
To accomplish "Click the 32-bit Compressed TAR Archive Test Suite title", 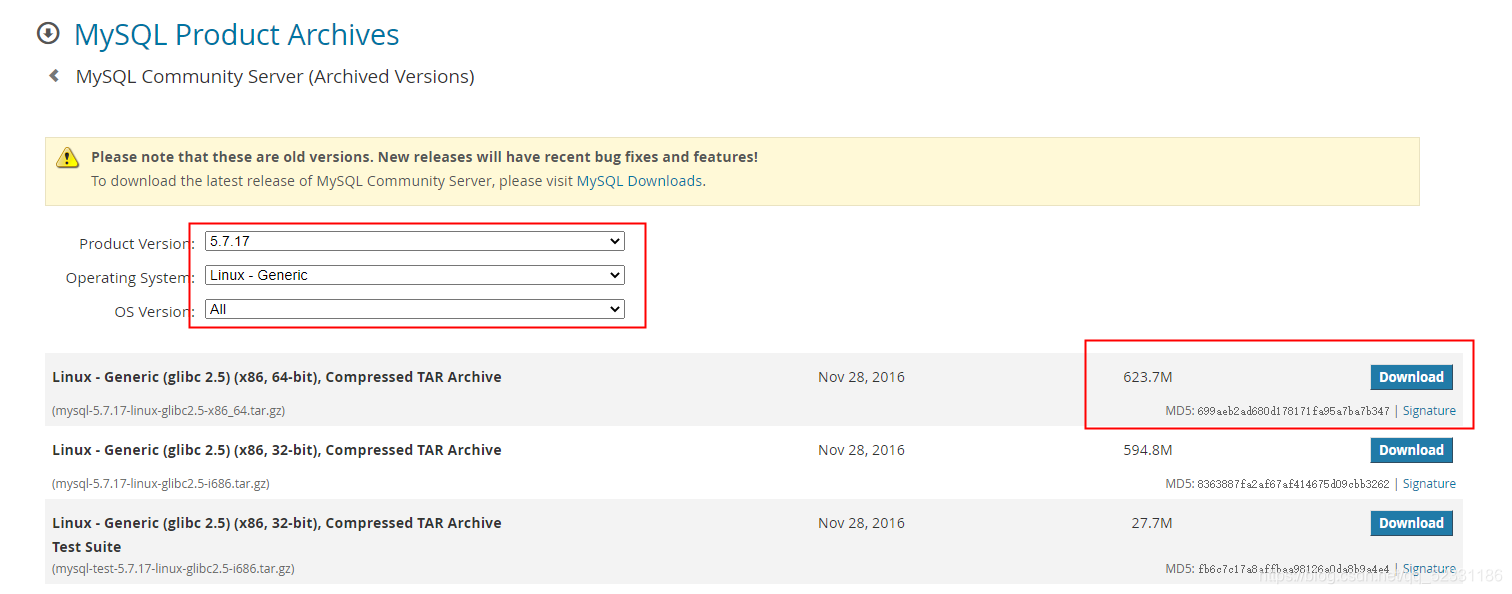I will pyautogui.click(x=277, y=534).
